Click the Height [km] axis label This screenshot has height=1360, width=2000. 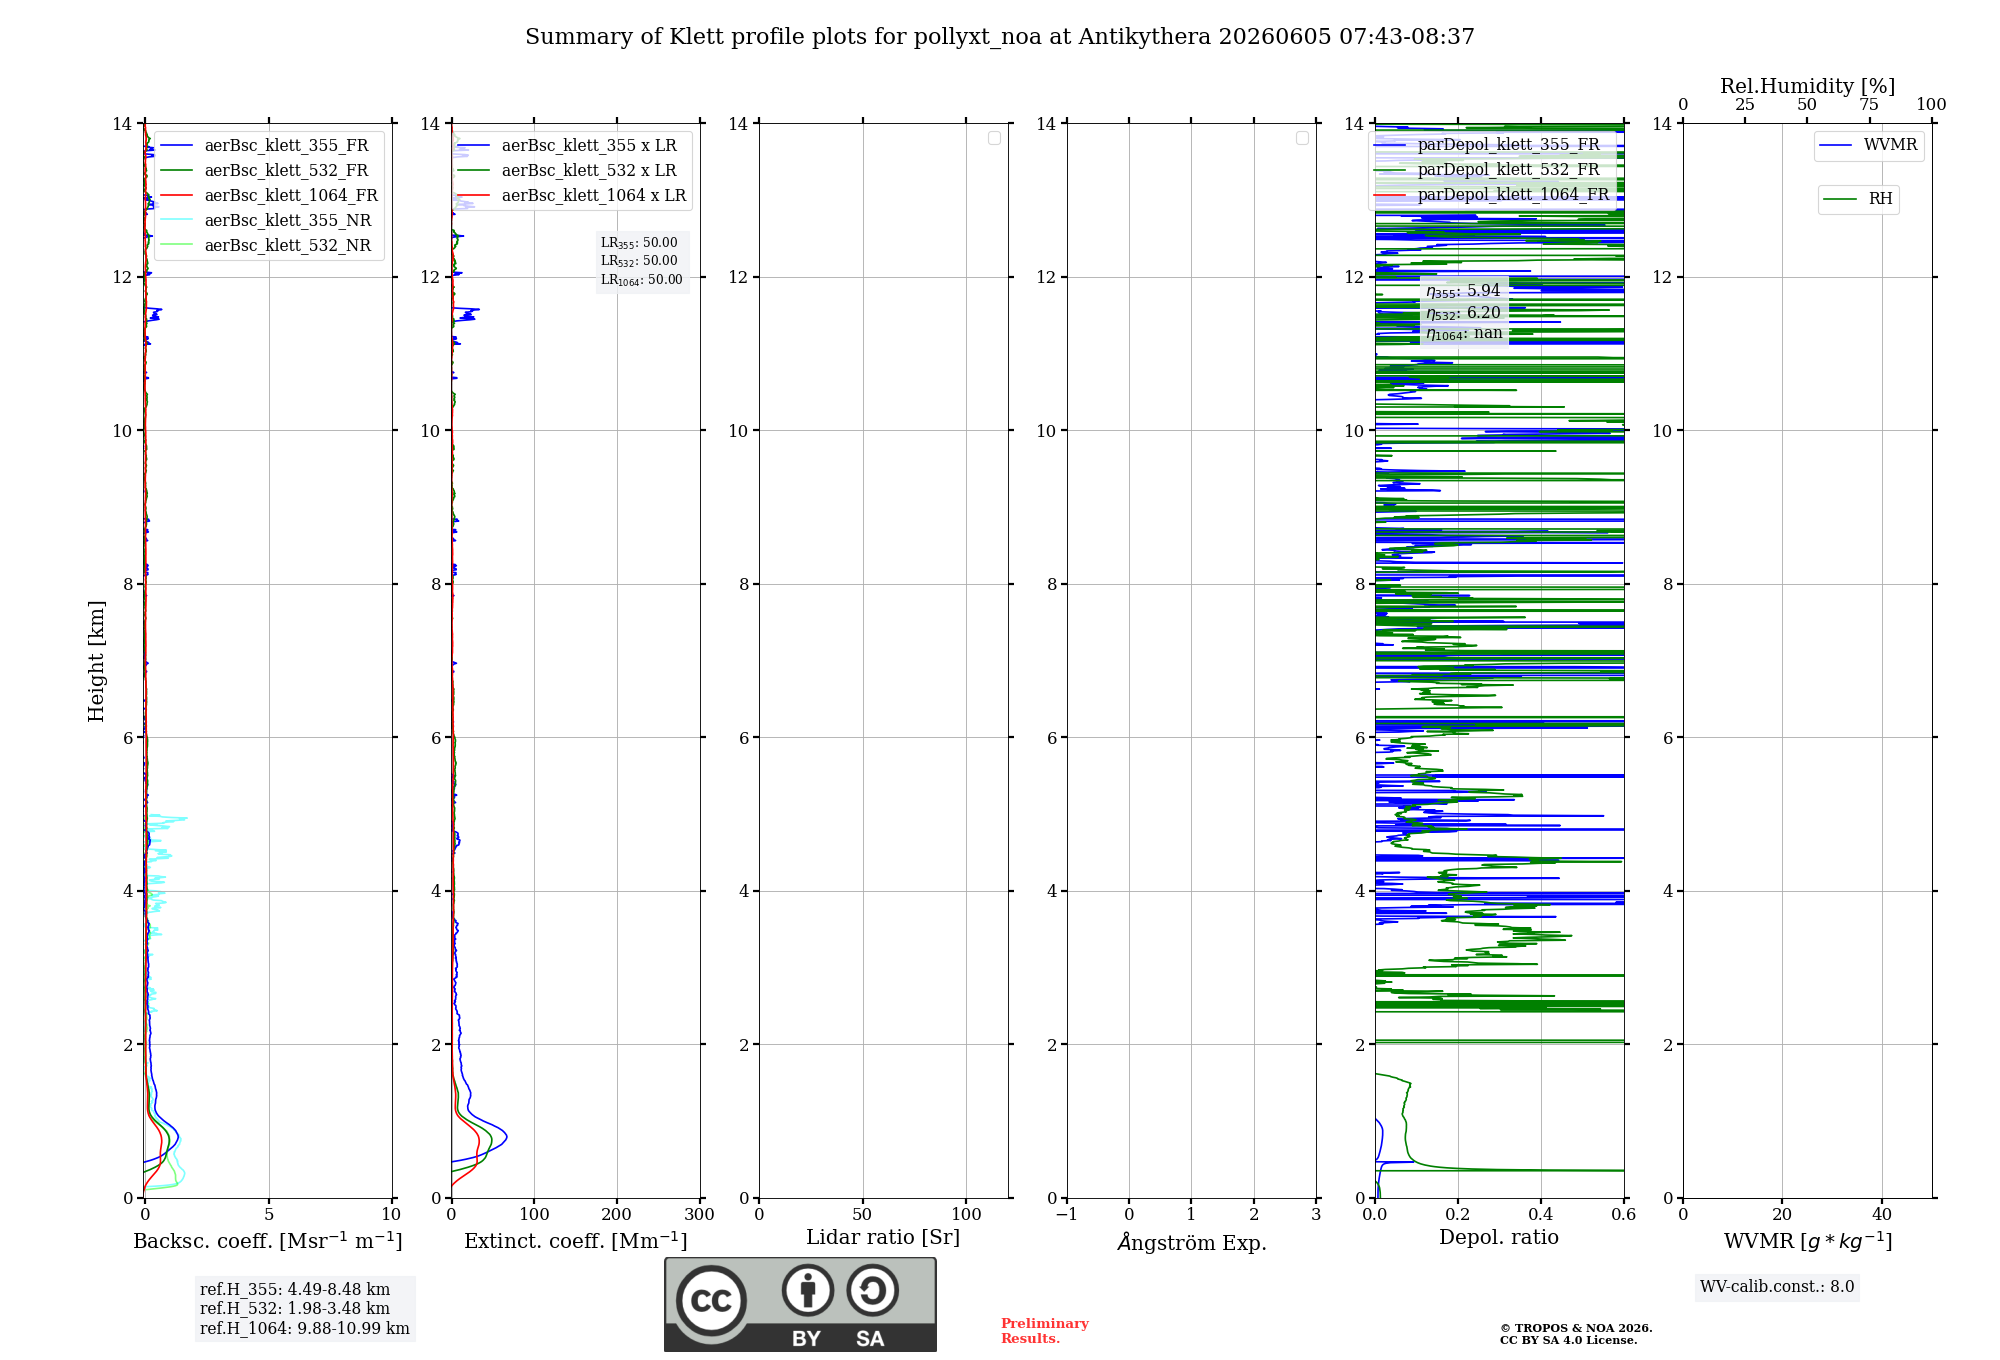96,661
